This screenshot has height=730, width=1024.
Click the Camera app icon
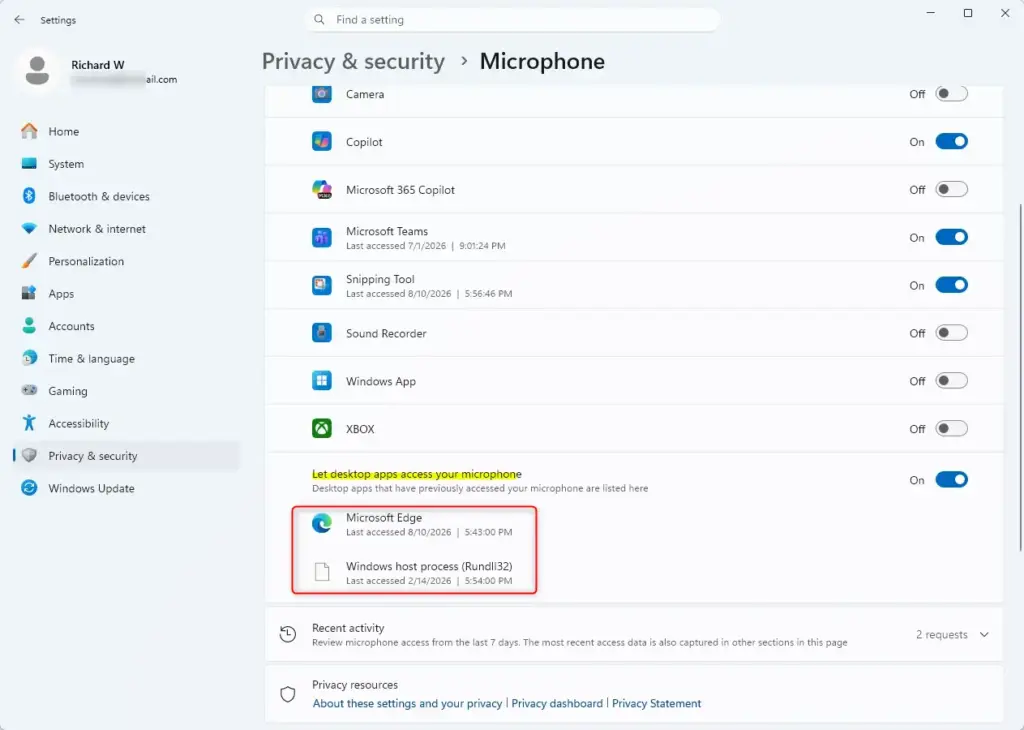click(x=321, y=94)
